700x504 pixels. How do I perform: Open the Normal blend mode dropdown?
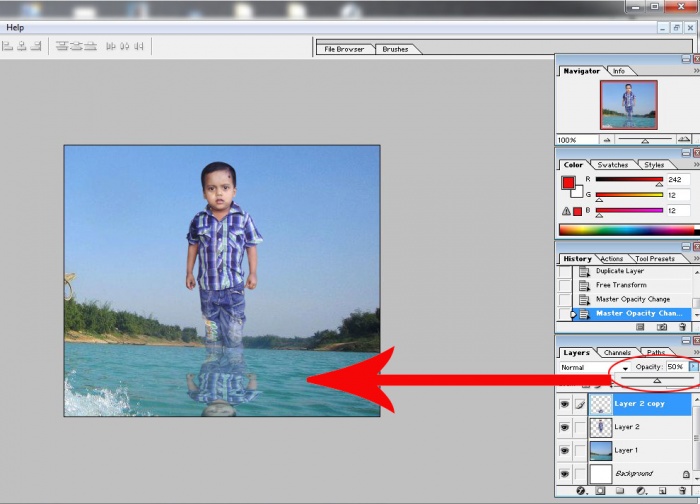tap(595, 367)
